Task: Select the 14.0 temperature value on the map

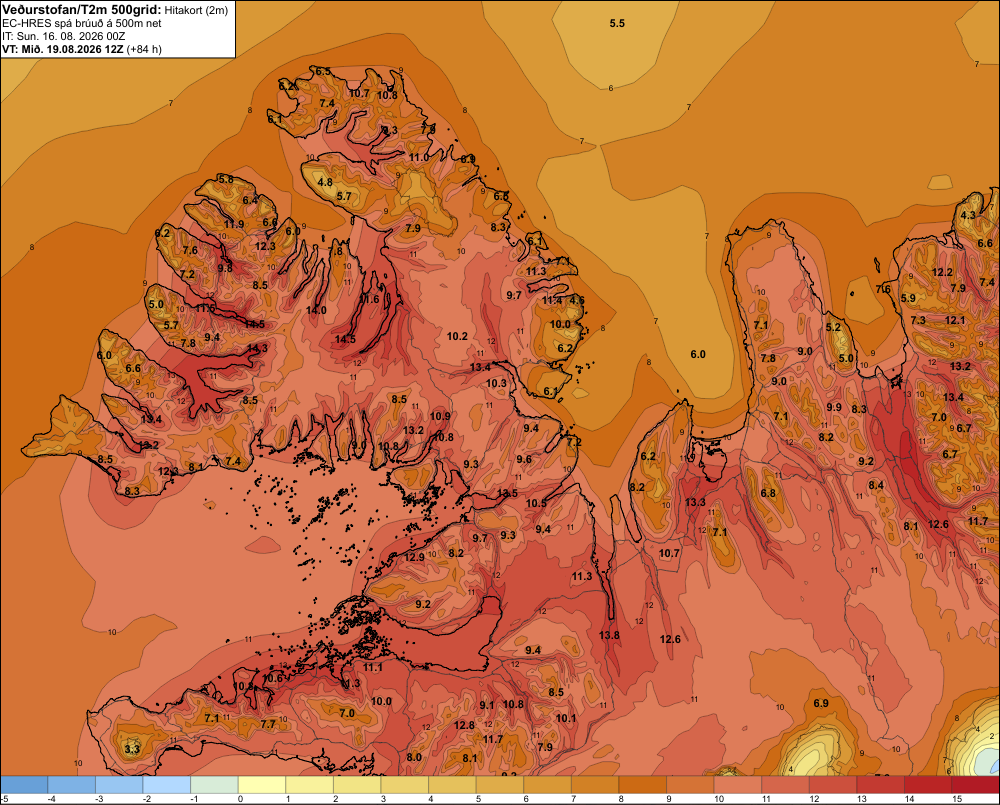Action: [x=316, y=311]
